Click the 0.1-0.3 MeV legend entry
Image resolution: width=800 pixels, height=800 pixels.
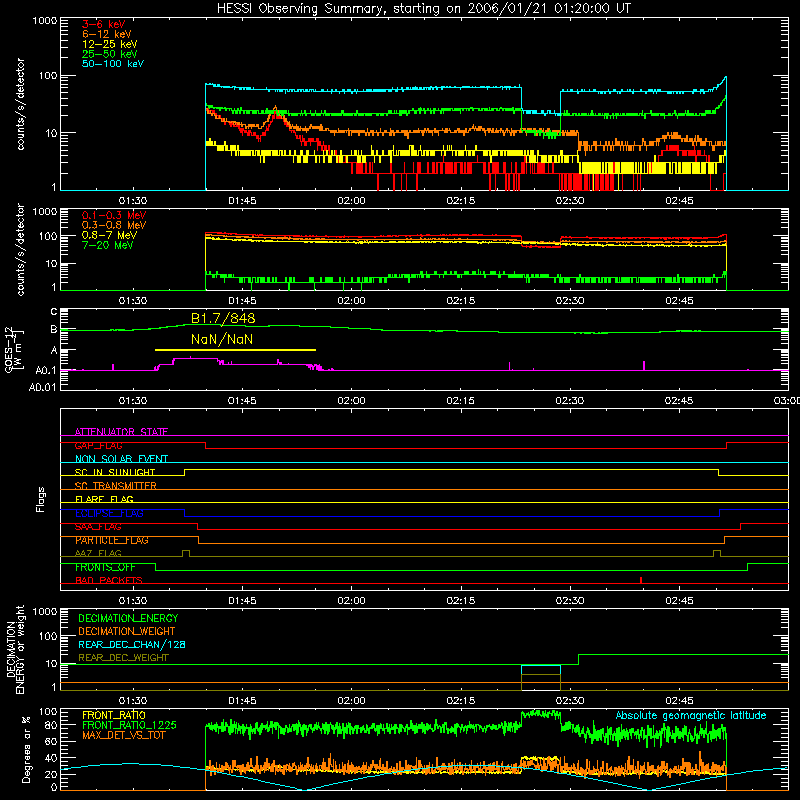pos(114,215)
